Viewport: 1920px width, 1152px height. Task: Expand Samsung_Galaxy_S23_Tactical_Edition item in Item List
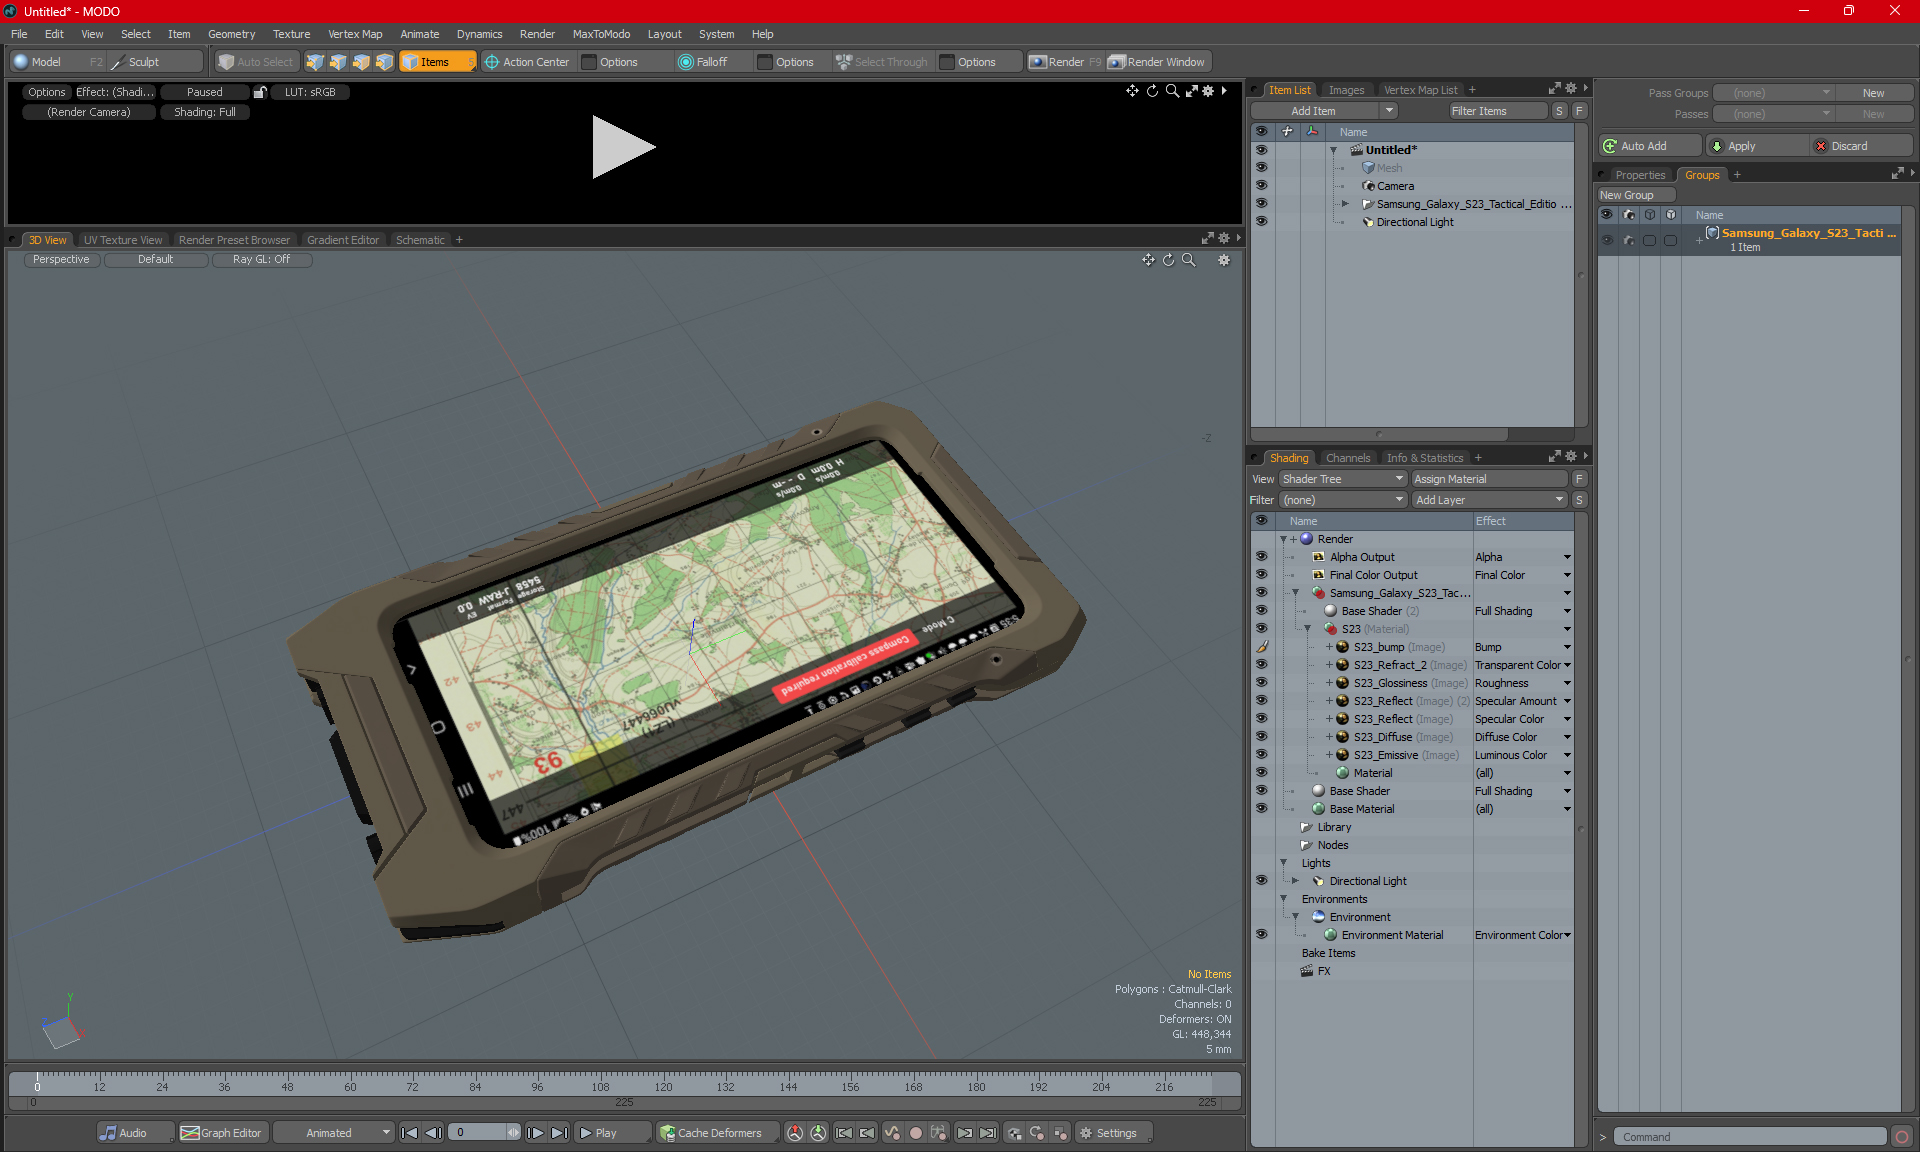(x=1345, y=204)
